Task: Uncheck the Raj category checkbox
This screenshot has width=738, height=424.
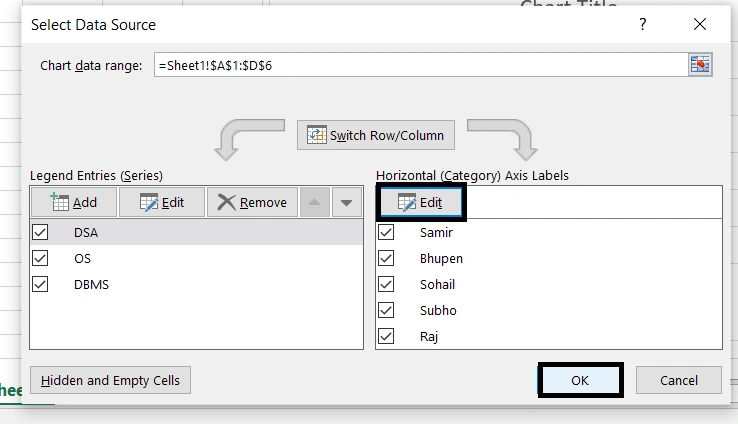Action: point(386,336)
